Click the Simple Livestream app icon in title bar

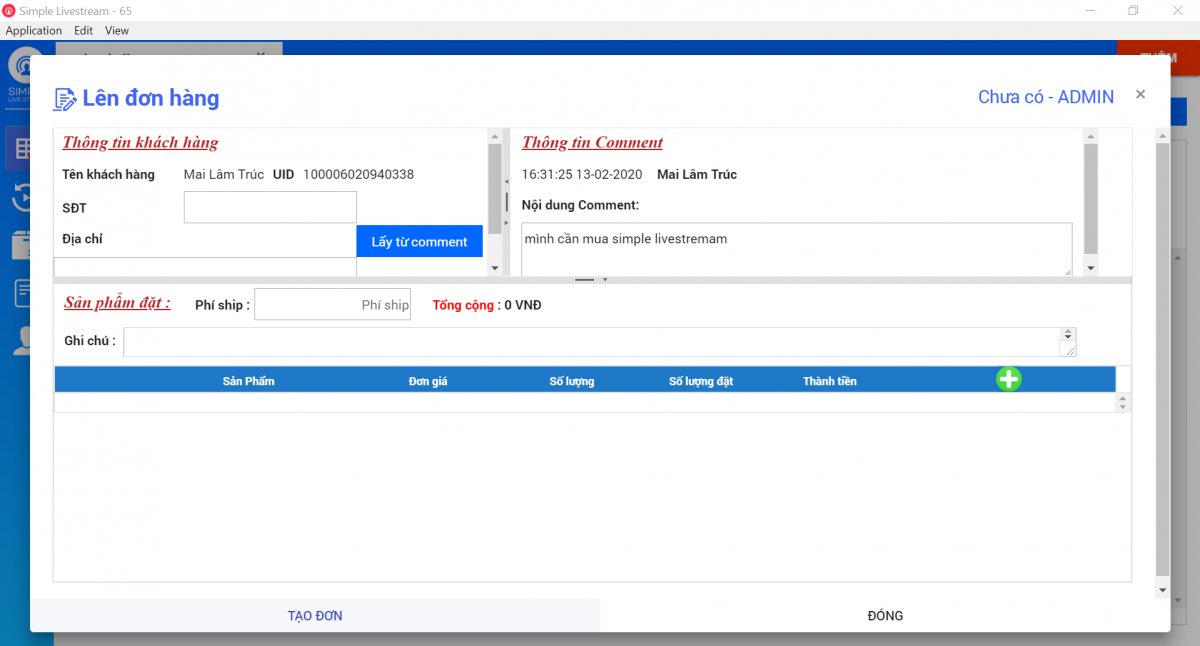pyautogui.click(x=9, y=11)
